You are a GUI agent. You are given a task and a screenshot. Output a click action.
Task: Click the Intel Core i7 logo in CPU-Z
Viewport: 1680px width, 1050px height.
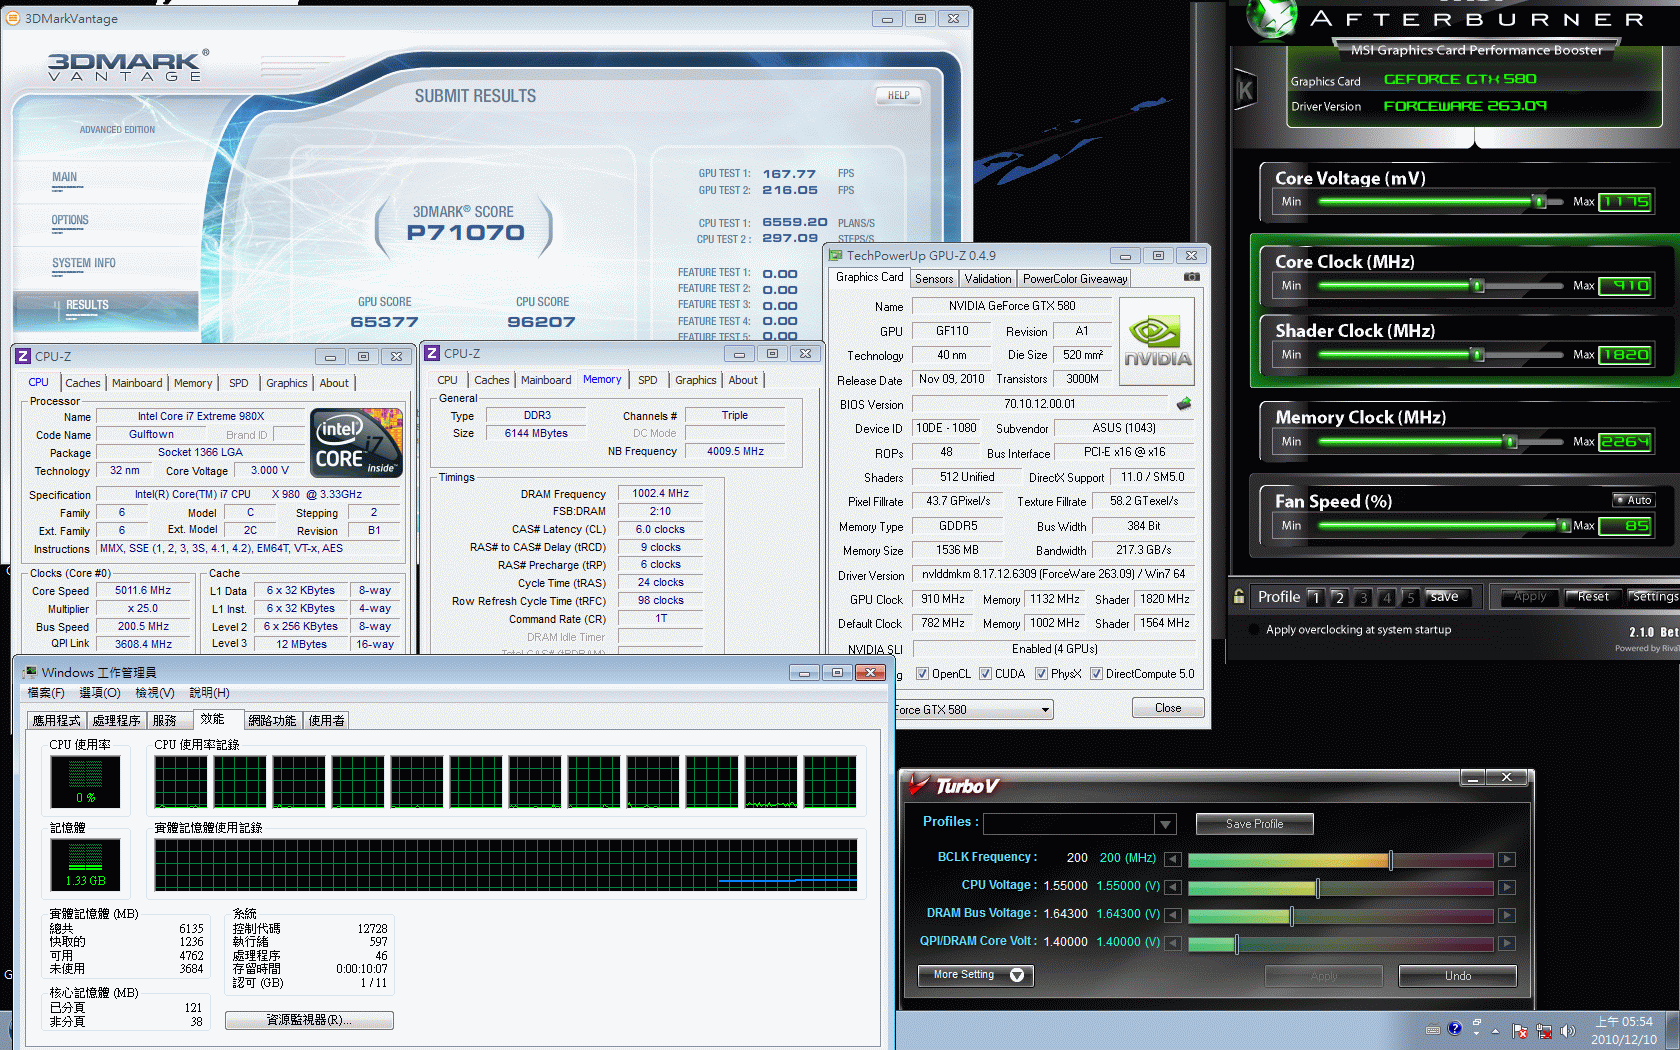357,442
